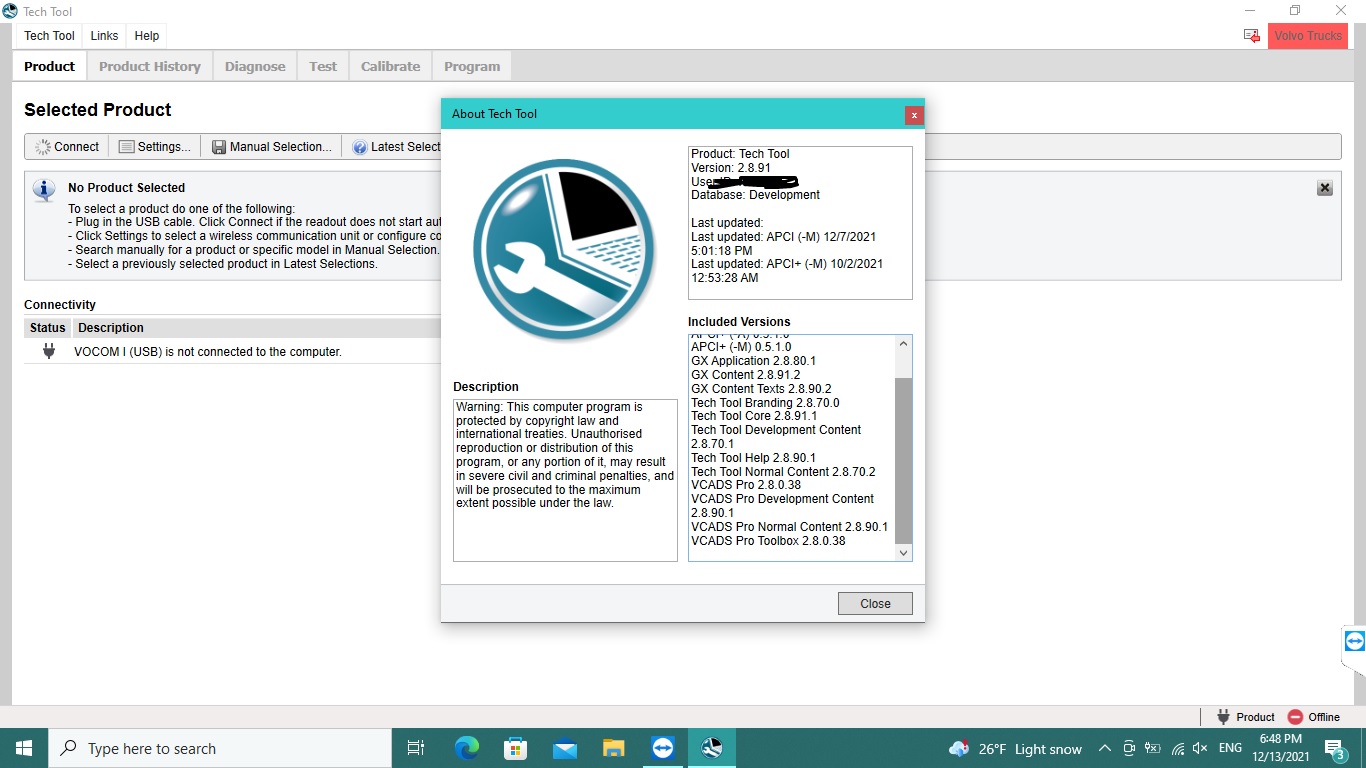
Task: Open Latest Selections toolbar item
Action: click(396, 147)
